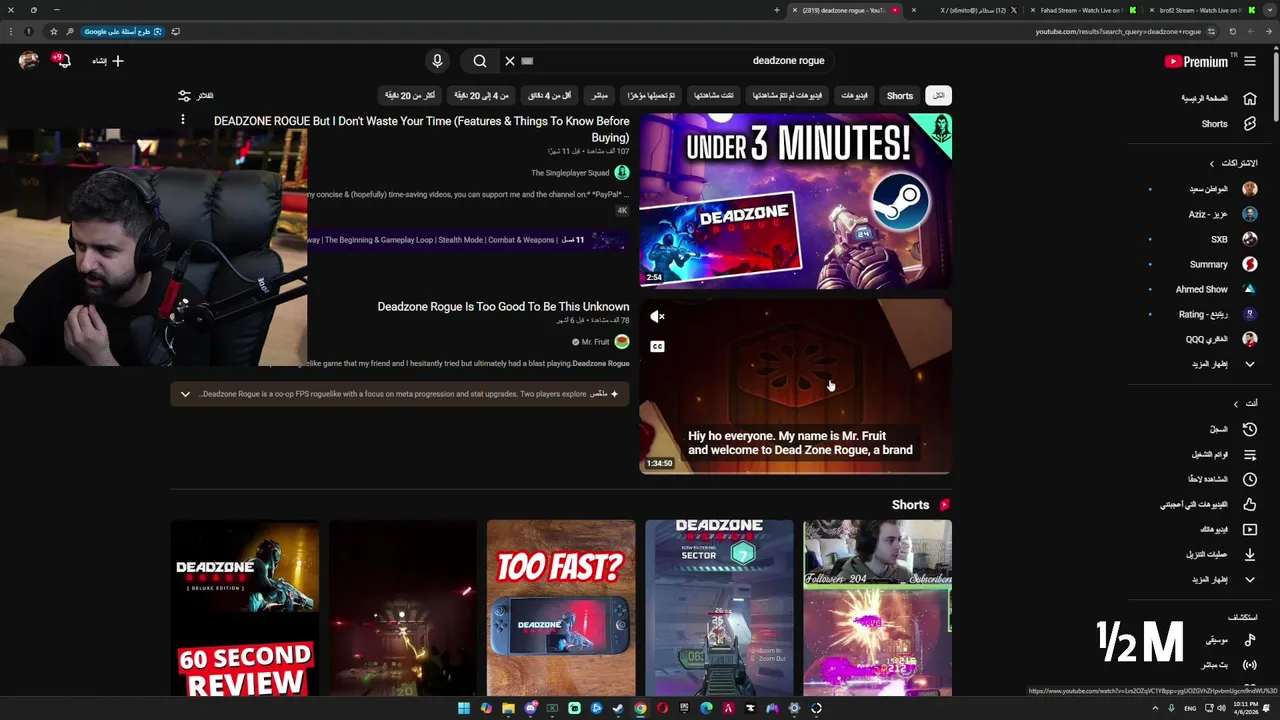Image resolution: width=1280 pixels, height=720 pixels.
Task: Open The Singleplayer Squad channel name
Action: (x=570, y=173)
